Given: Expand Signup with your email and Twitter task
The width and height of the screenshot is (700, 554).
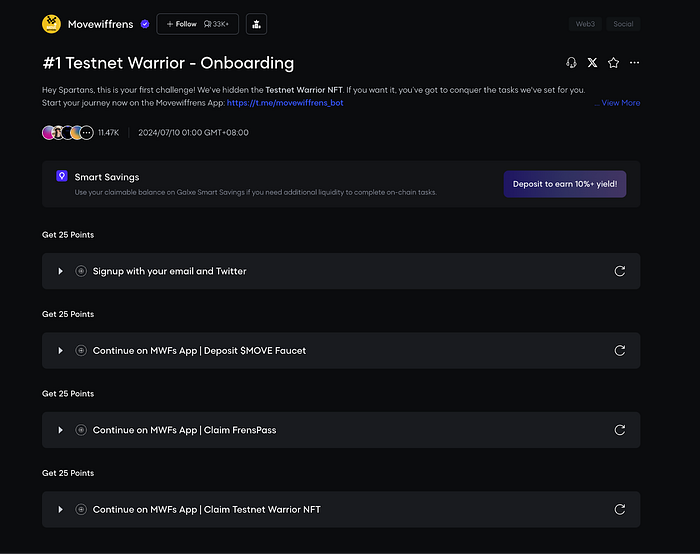Looking at the screenshot, I should point(60,271).
